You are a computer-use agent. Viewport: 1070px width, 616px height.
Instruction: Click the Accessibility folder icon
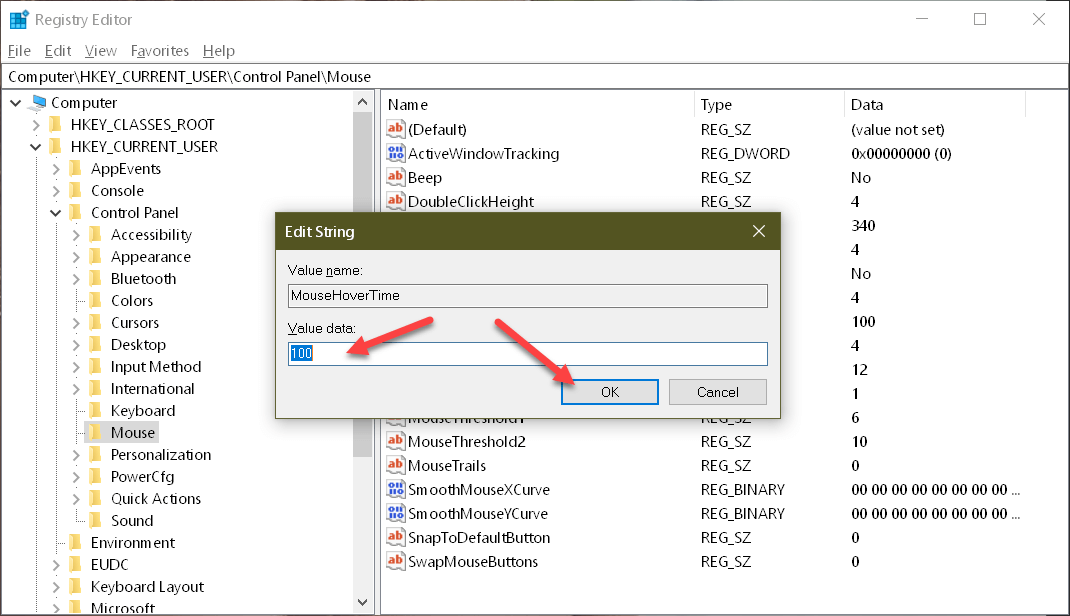pyautogui.click(x=96, y=235)
